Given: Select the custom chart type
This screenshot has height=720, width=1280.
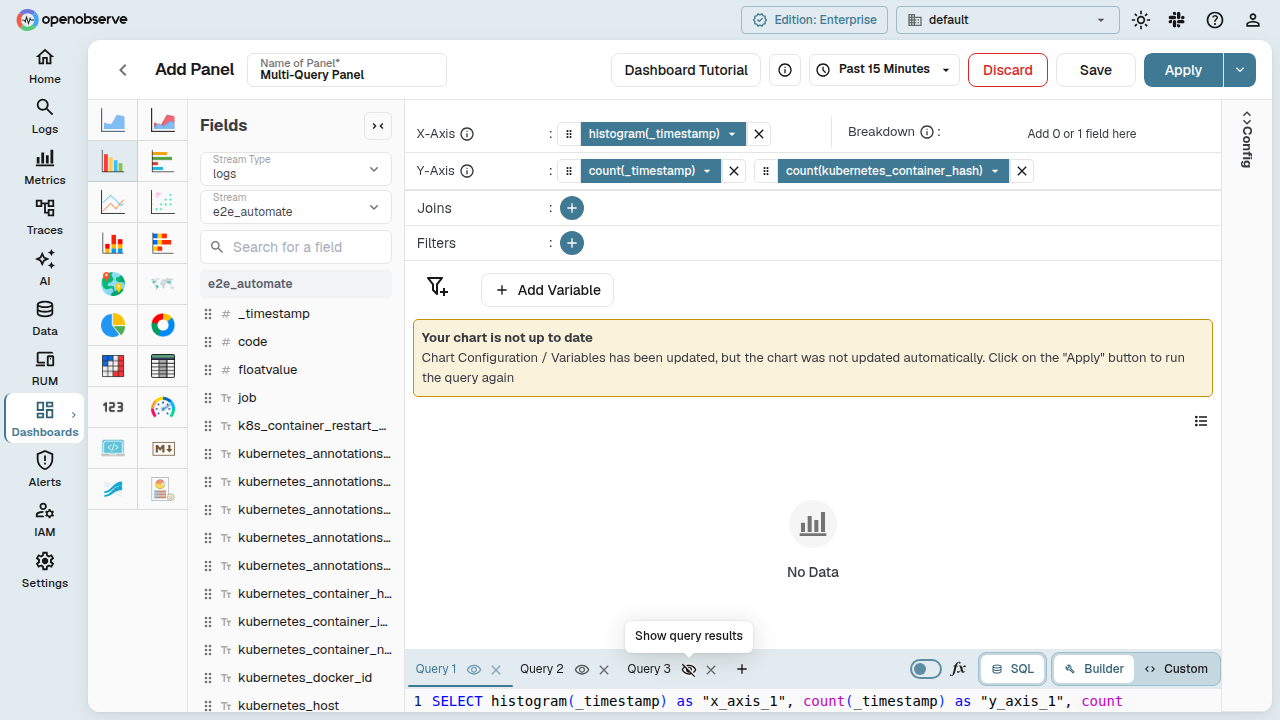Looking at the screenshot, I should point(162,489).
